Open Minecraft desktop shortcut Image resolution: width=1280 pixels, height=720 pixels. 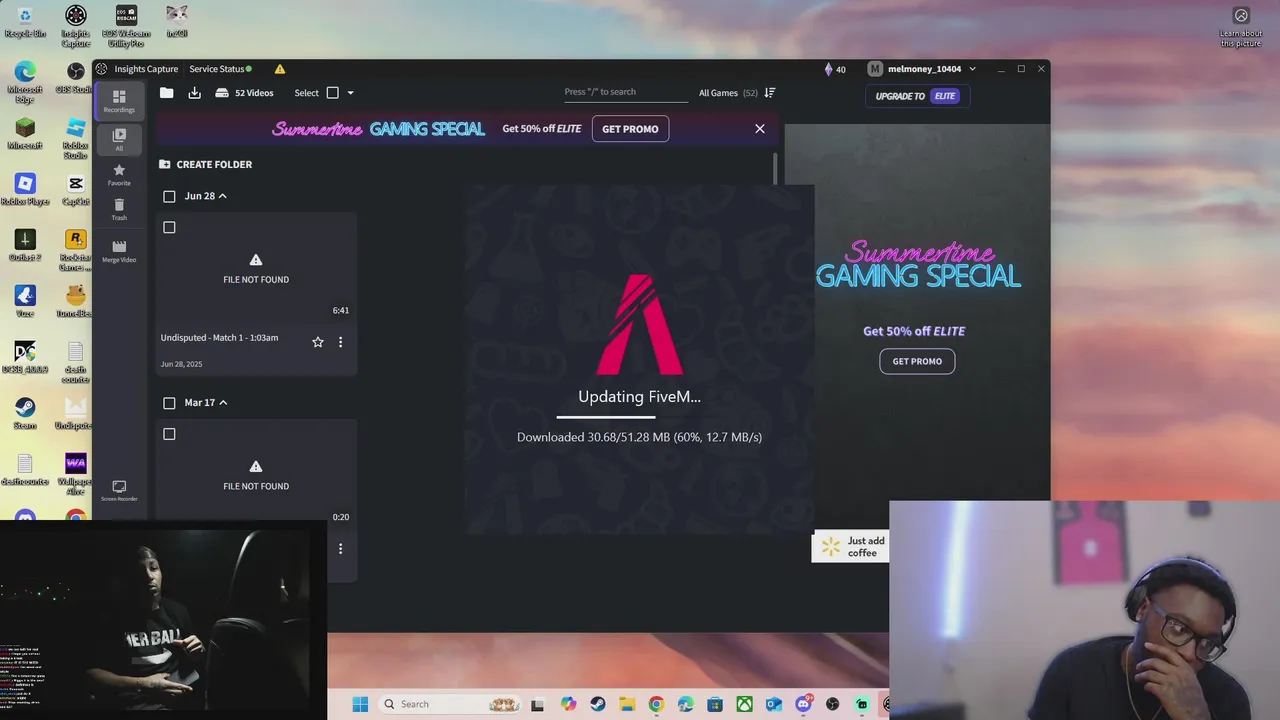pyautogui.click(x=25, y=132)
